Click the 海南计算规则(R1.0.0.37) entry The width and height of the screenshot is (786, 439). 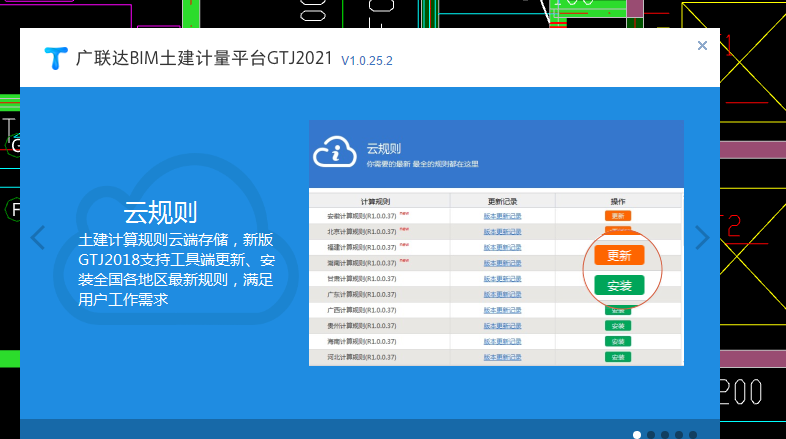coord(361,341)
